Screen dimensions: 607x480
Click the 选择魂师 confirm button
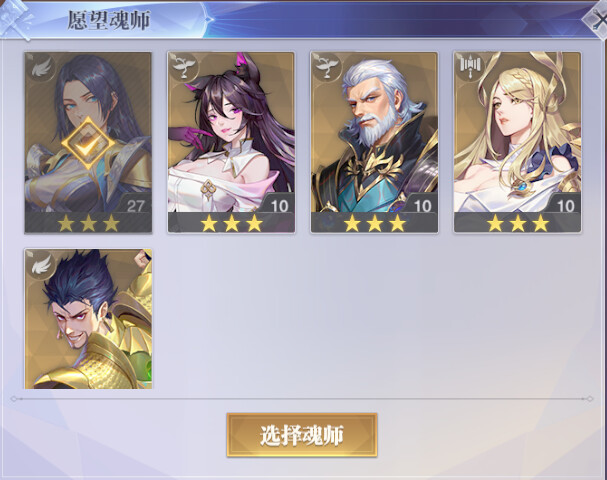point(302,435)
